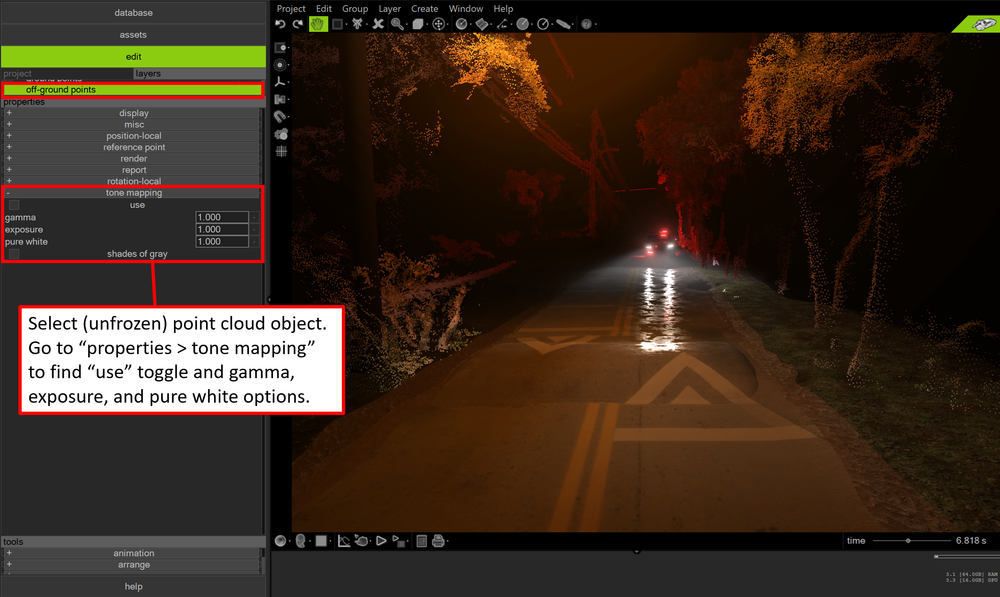Expand the animation tools section

tap(133, 553)
